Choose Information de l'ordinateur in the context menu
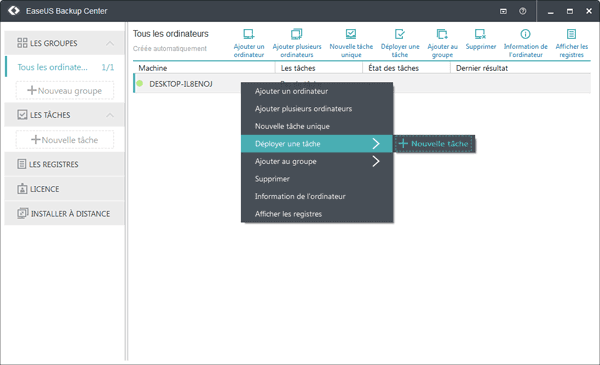This screenshot has height=365, width=600. (x=317, y=196)
